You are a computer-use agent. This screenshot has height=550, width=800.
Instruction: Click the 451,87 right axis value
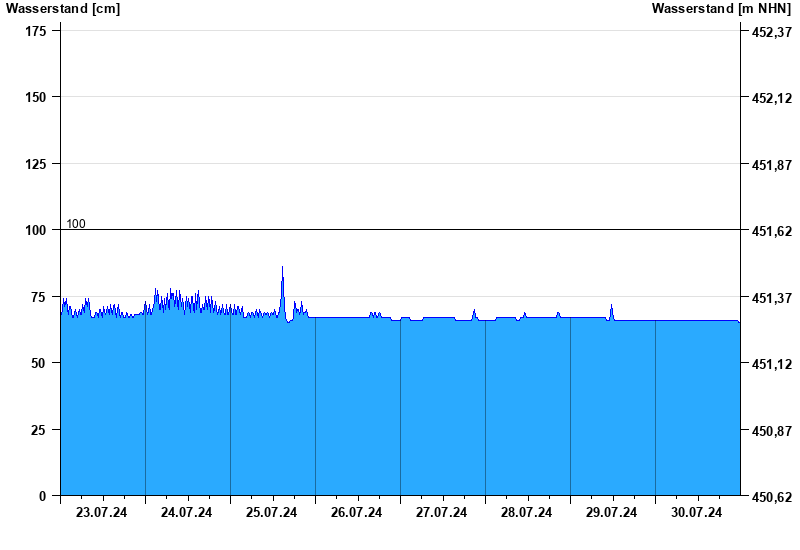[772, 165]
